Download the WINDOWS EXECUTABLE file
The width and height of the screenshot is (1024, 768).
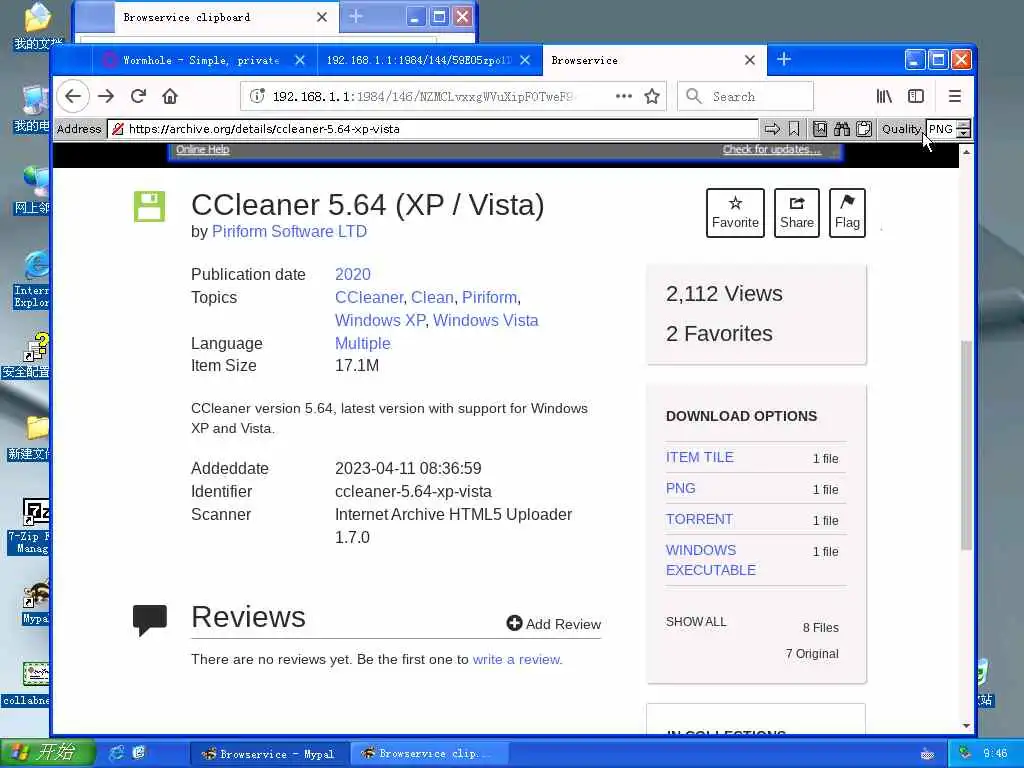[711, 560]
